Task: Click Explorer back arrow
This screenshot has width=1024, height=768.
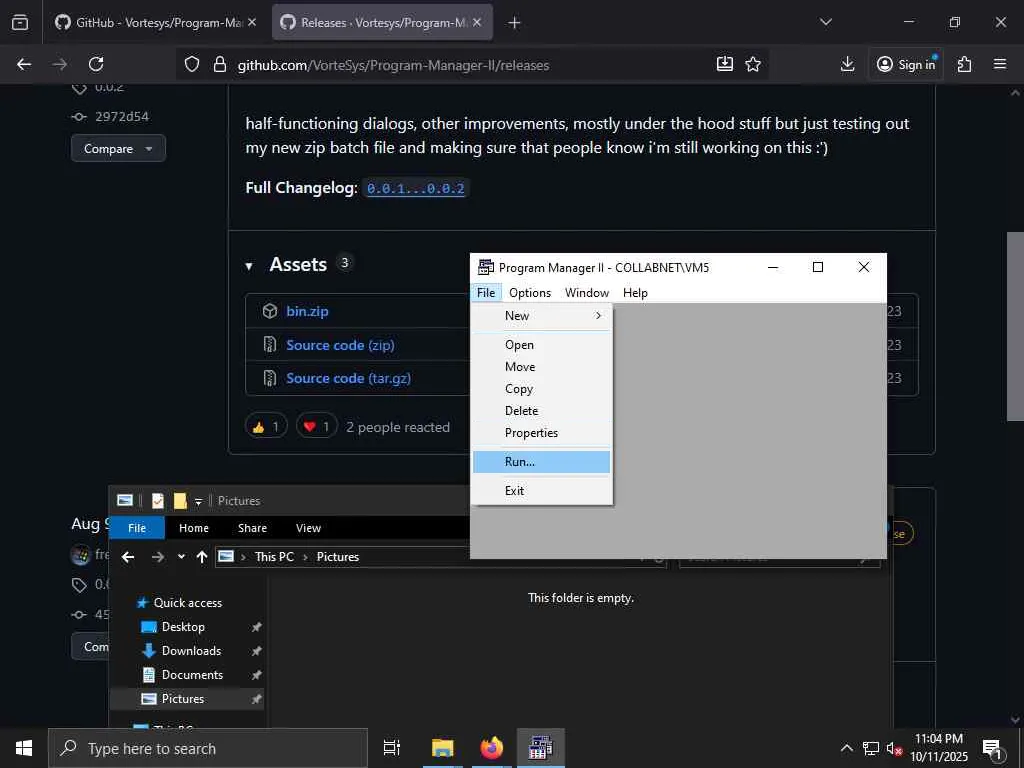Action: 128,557
